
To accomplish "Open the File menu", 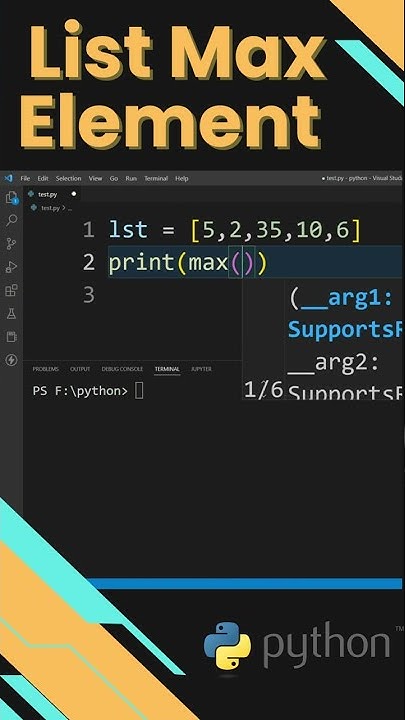I will [25, 178].
